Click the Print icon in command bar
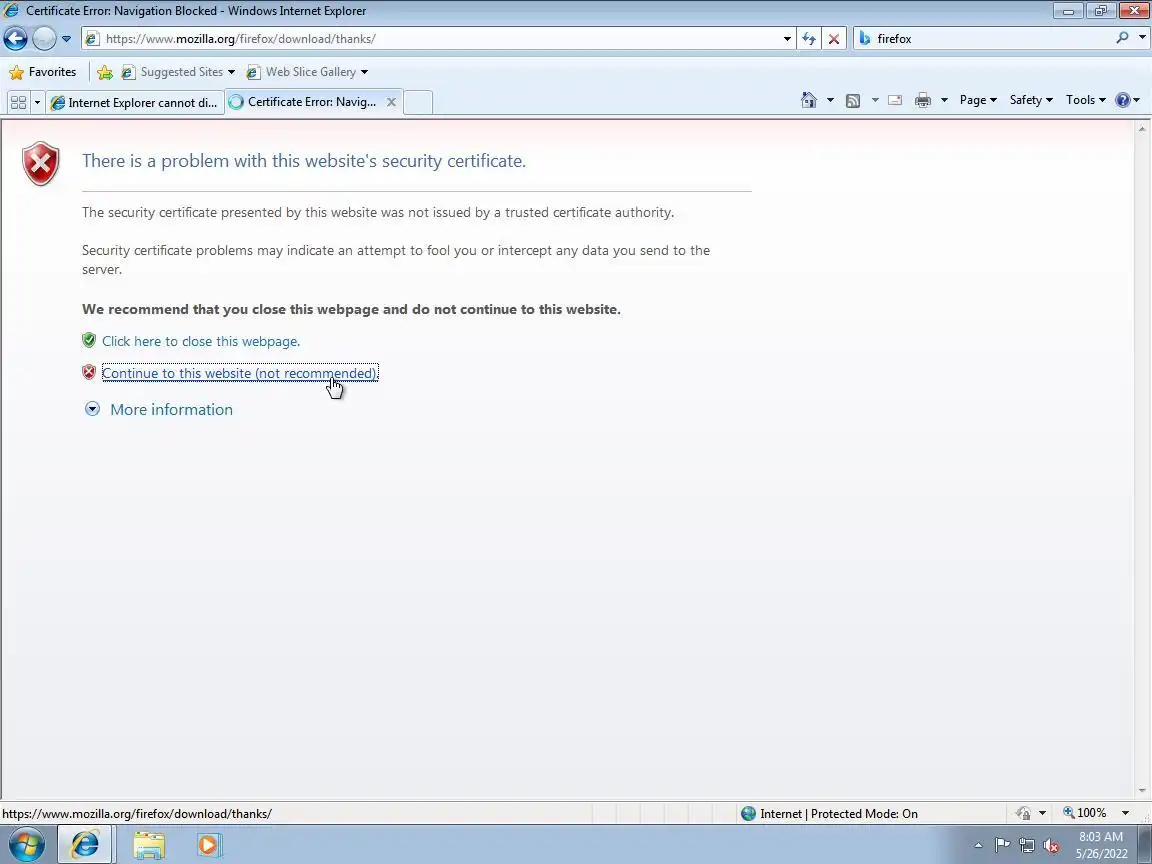Screen dimensions: 1152x864 [923, 101]
